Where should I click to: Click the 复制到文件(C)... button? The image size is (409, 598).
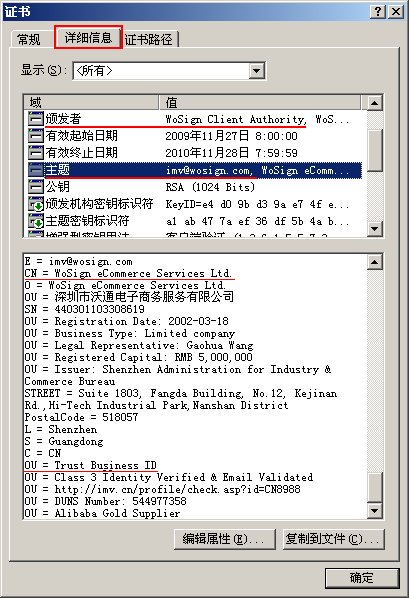click(333, 539)
